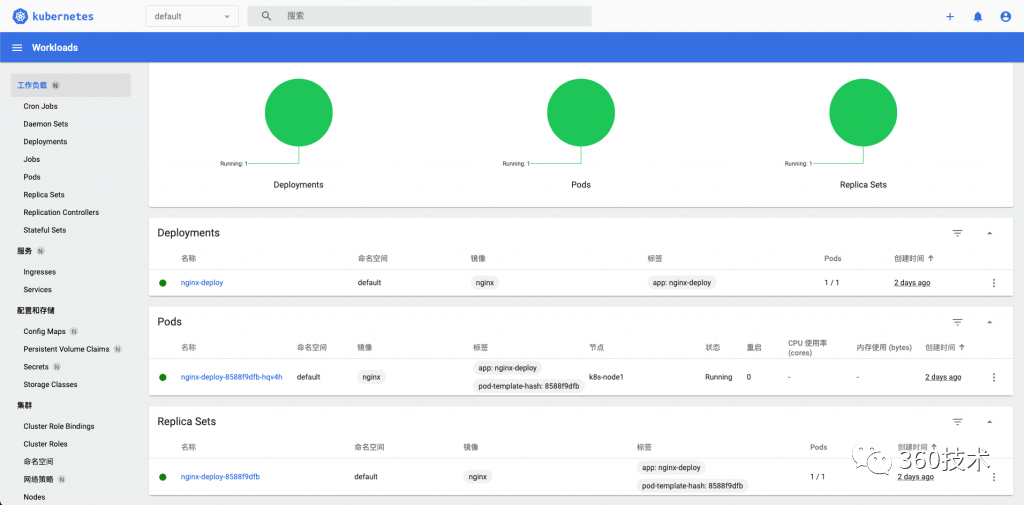Open the hamburger navigation menu
The image size is (1024, 505).
click(18, 48)
